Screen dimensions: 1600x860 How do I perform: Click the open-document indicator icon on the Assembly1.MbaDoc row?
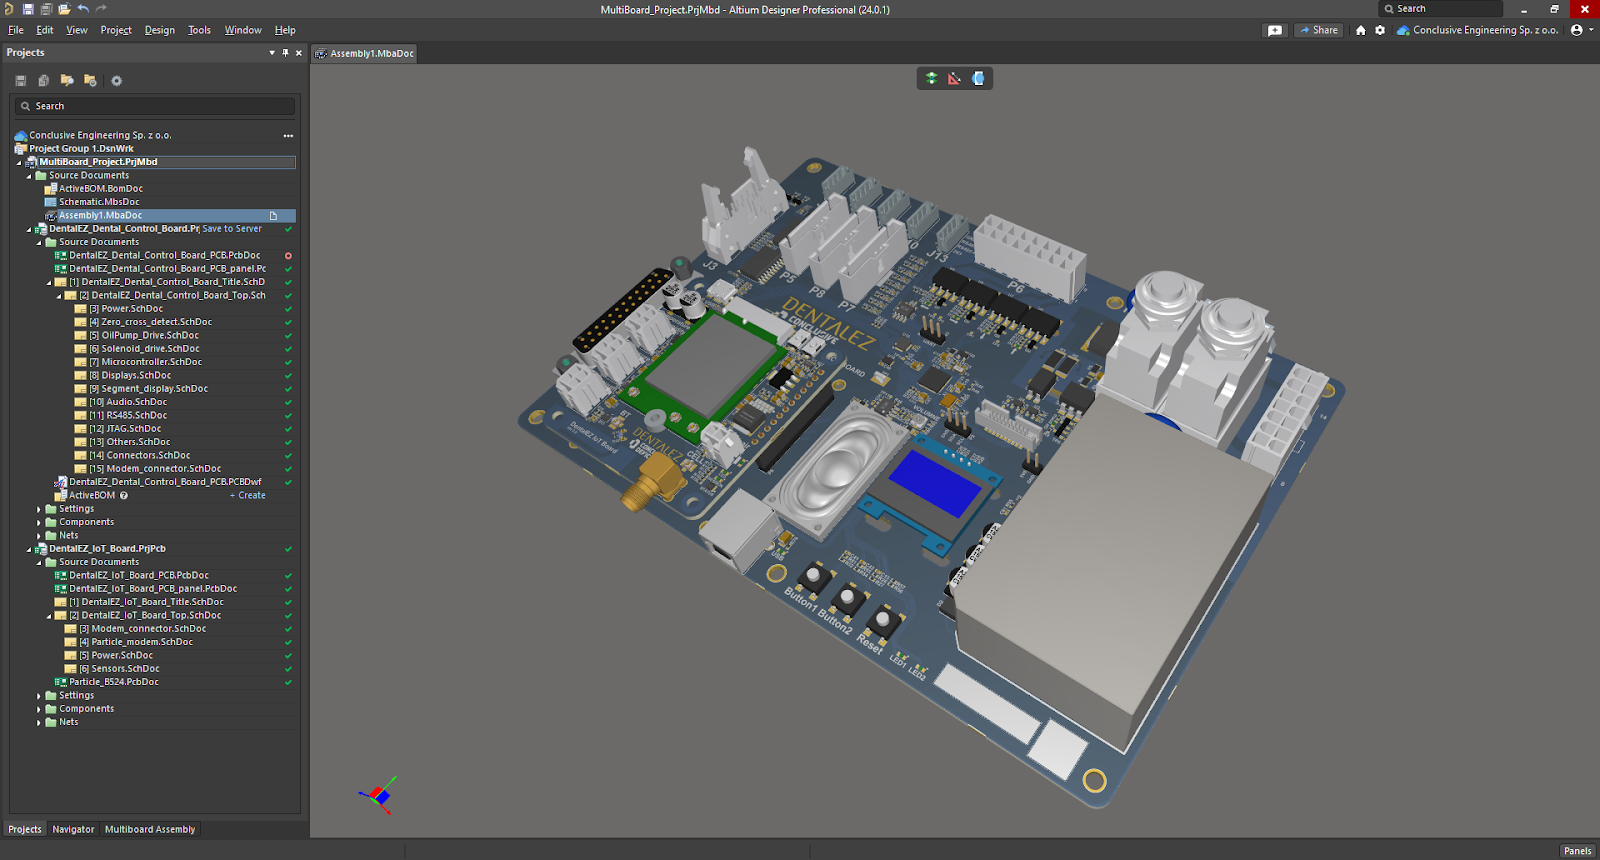[273, 216]
